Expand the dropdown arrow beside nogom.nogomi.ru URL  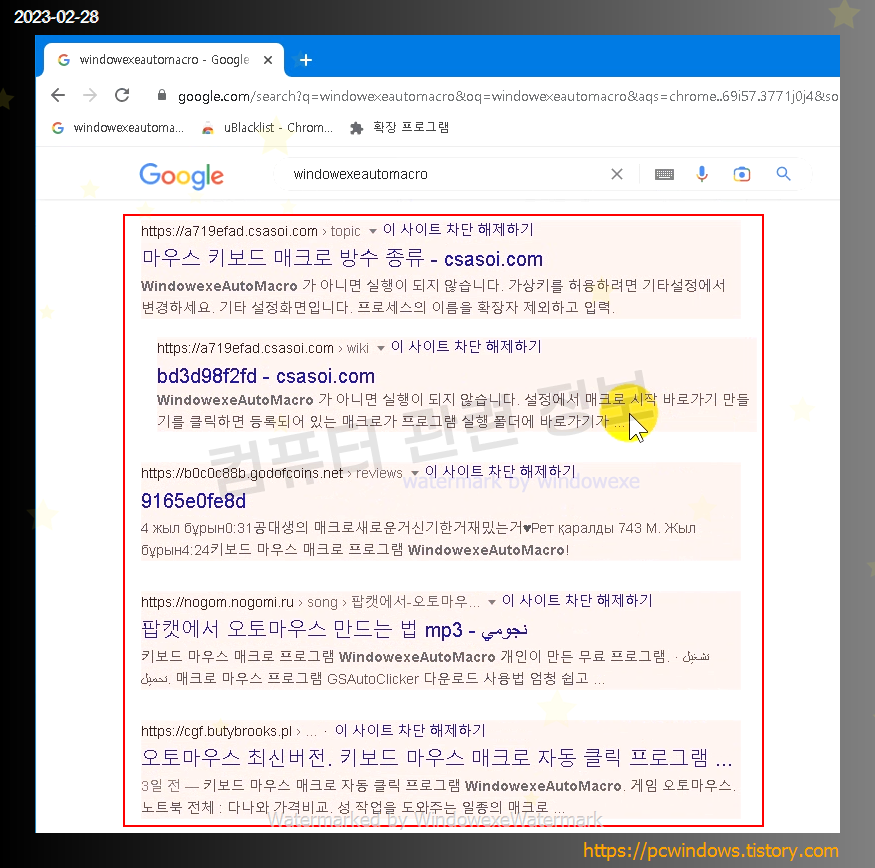[492, 602]
